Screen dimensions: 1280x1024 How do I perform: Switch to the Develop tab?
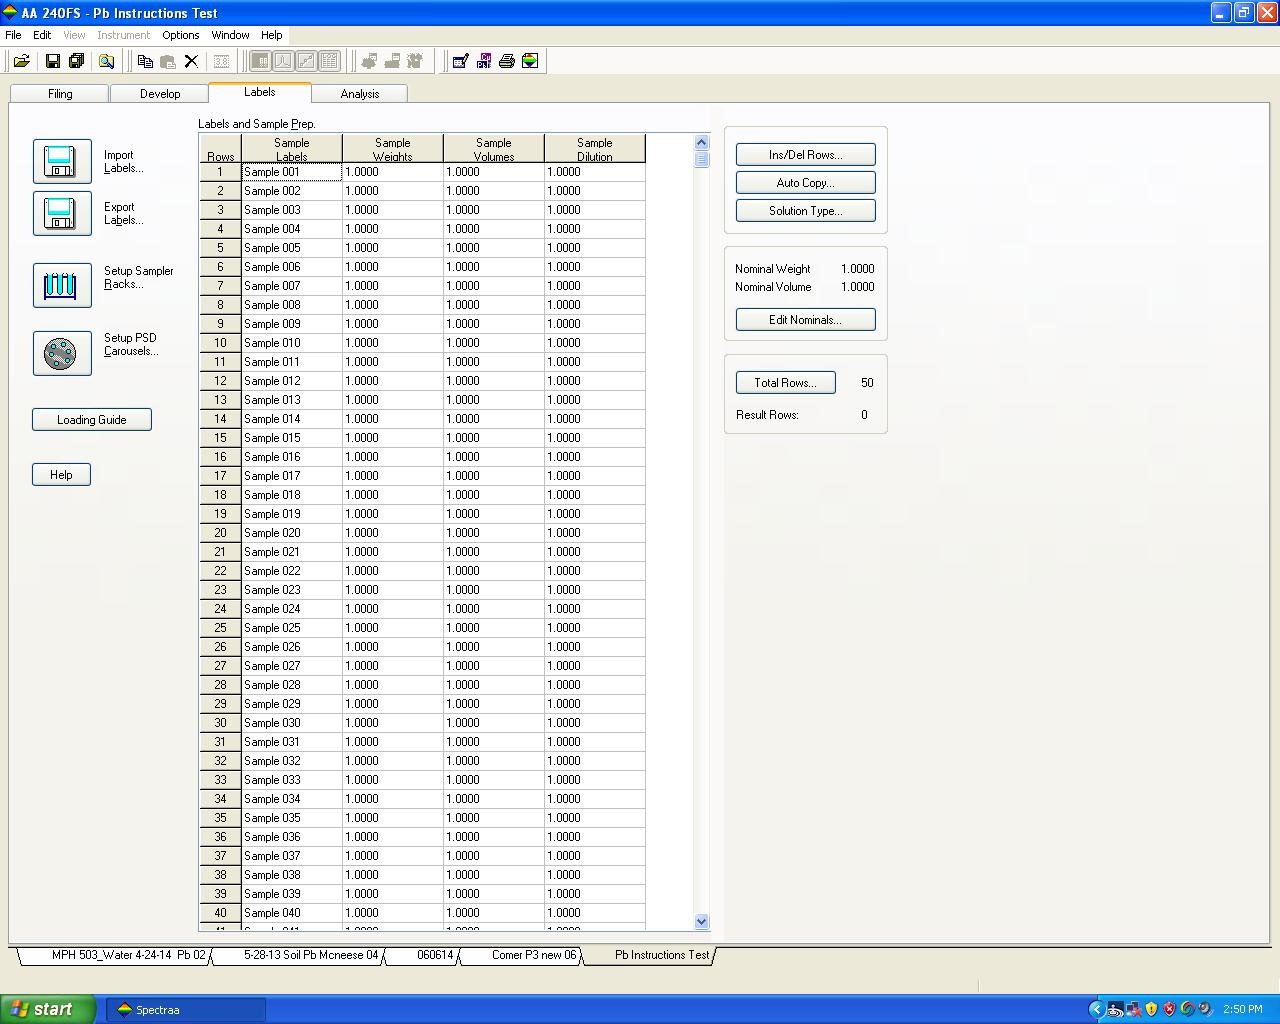coord(160,94)
